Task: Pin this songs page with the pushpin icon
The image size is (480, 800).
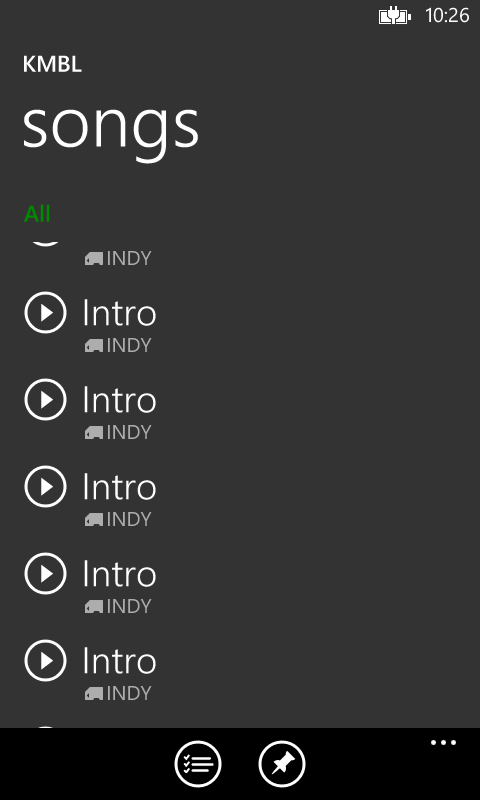Action: [282, 764]
